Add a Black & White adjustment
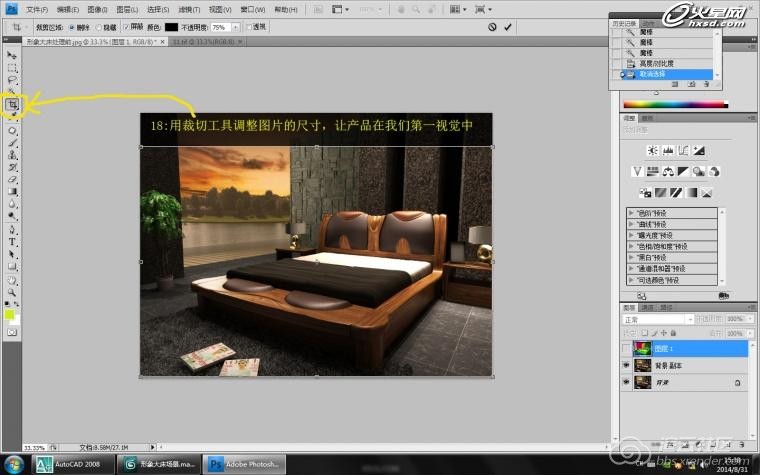 tap(683, 172)
